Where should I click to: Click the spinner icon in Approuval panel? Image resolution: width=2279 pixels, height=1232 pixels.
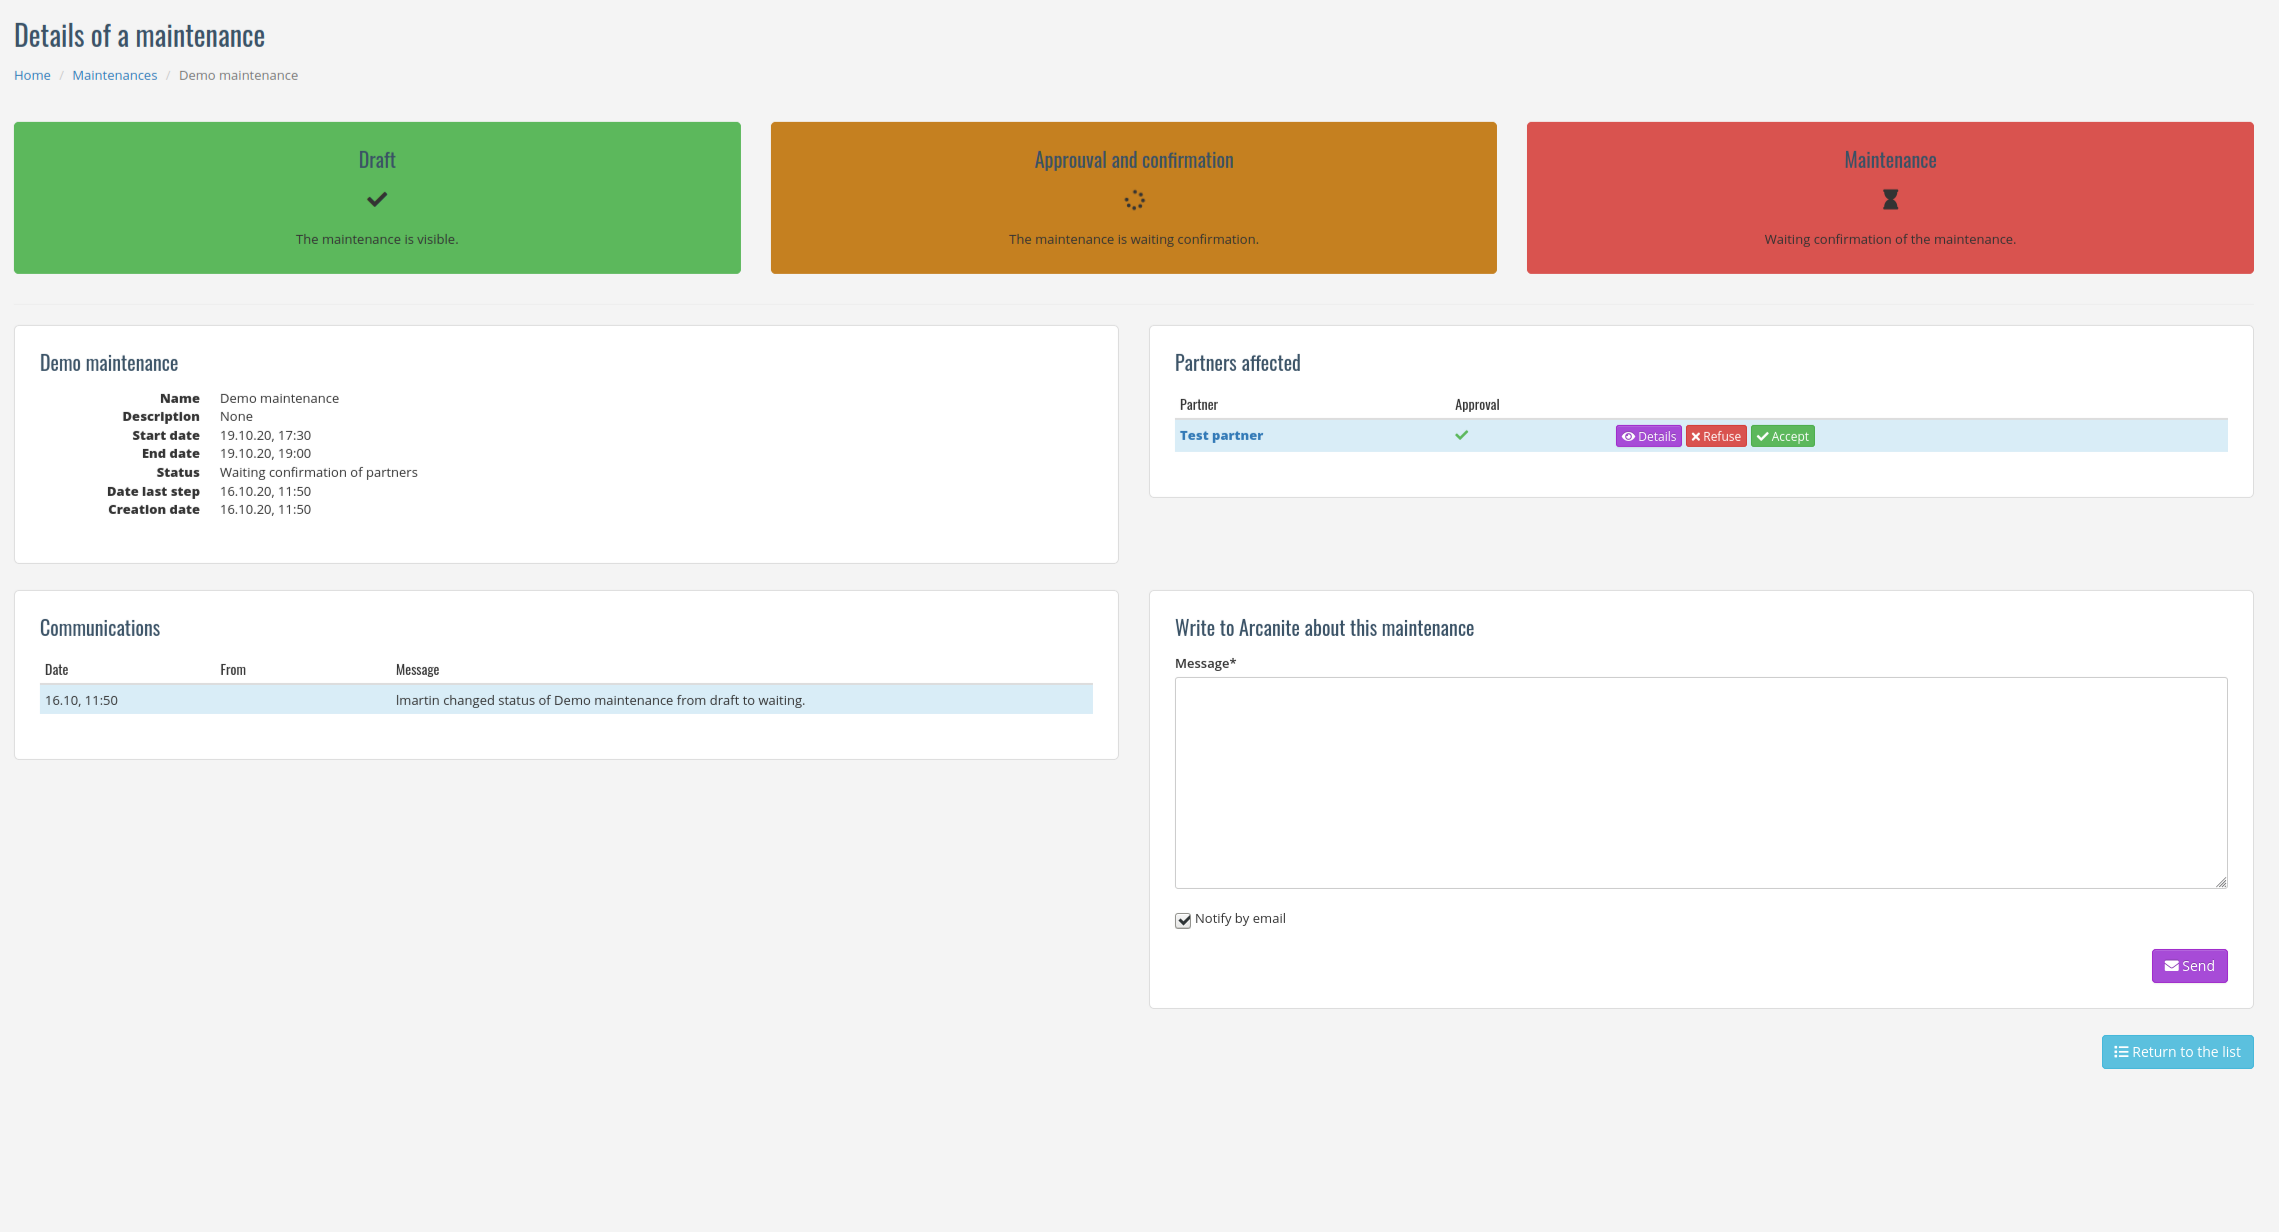pos(1134,200)
